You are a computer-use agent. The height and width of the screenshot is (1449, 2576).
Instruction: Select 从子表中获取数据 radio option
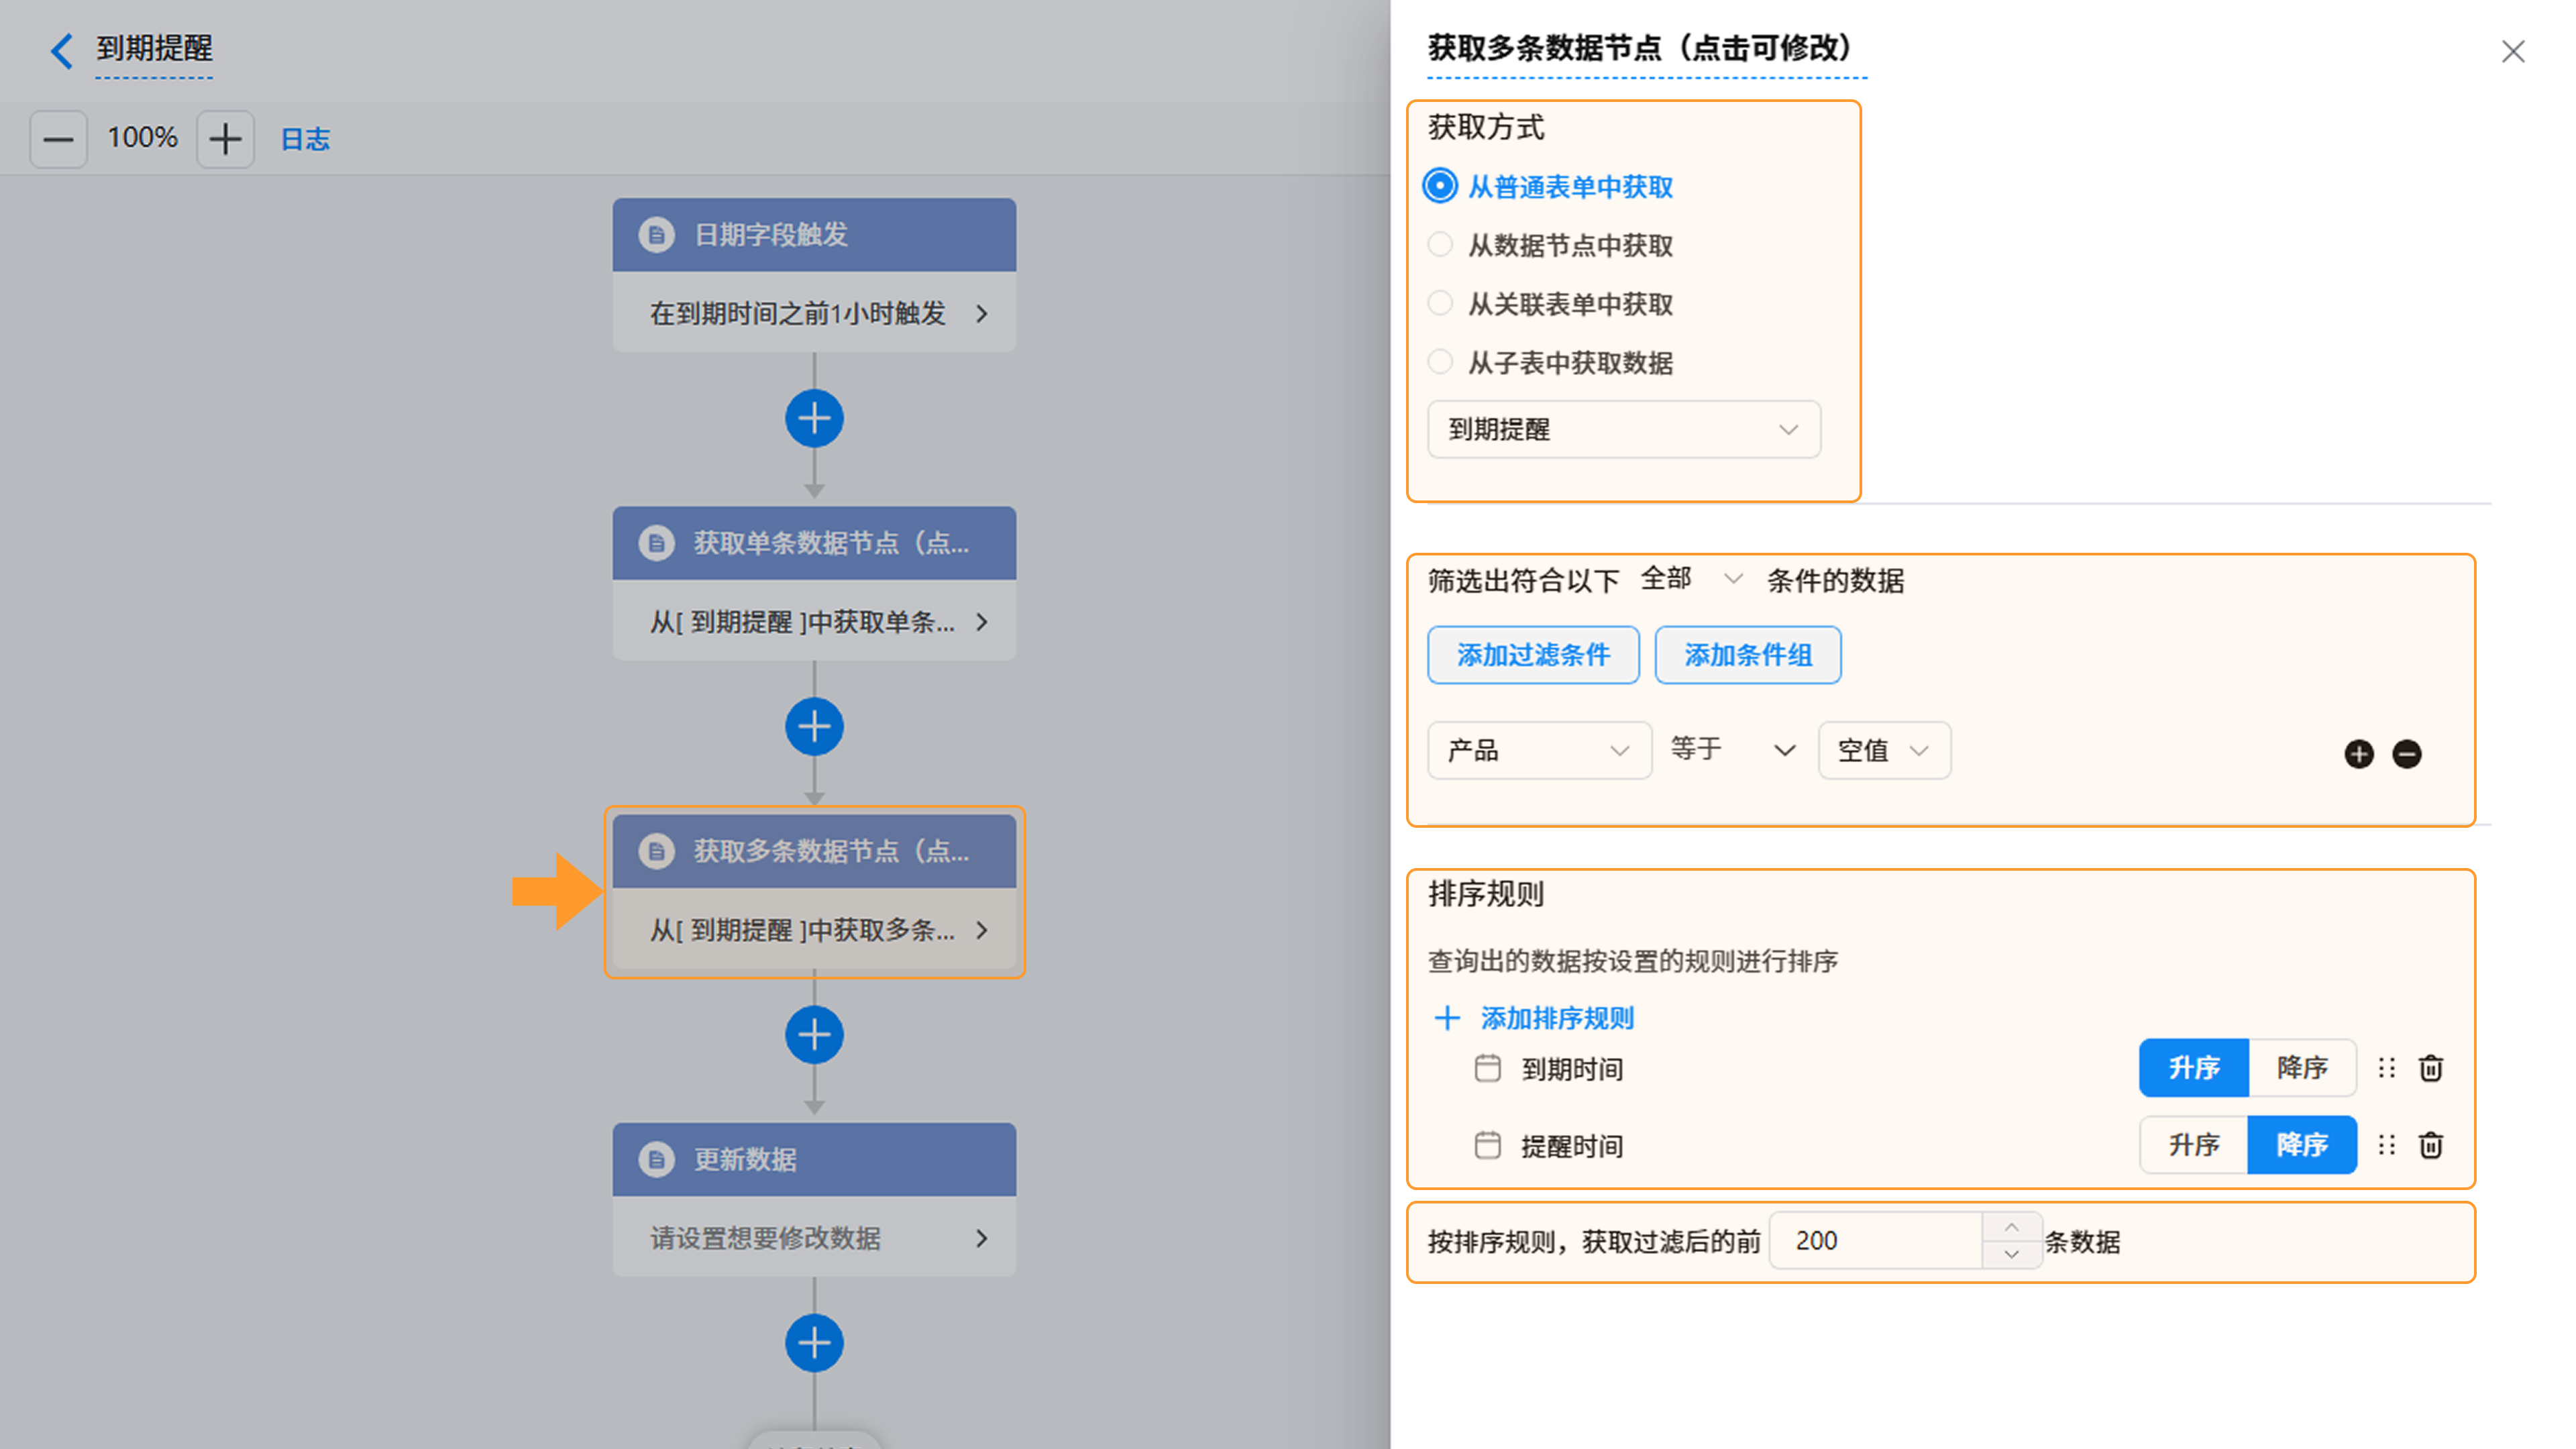click(1439, 362)
